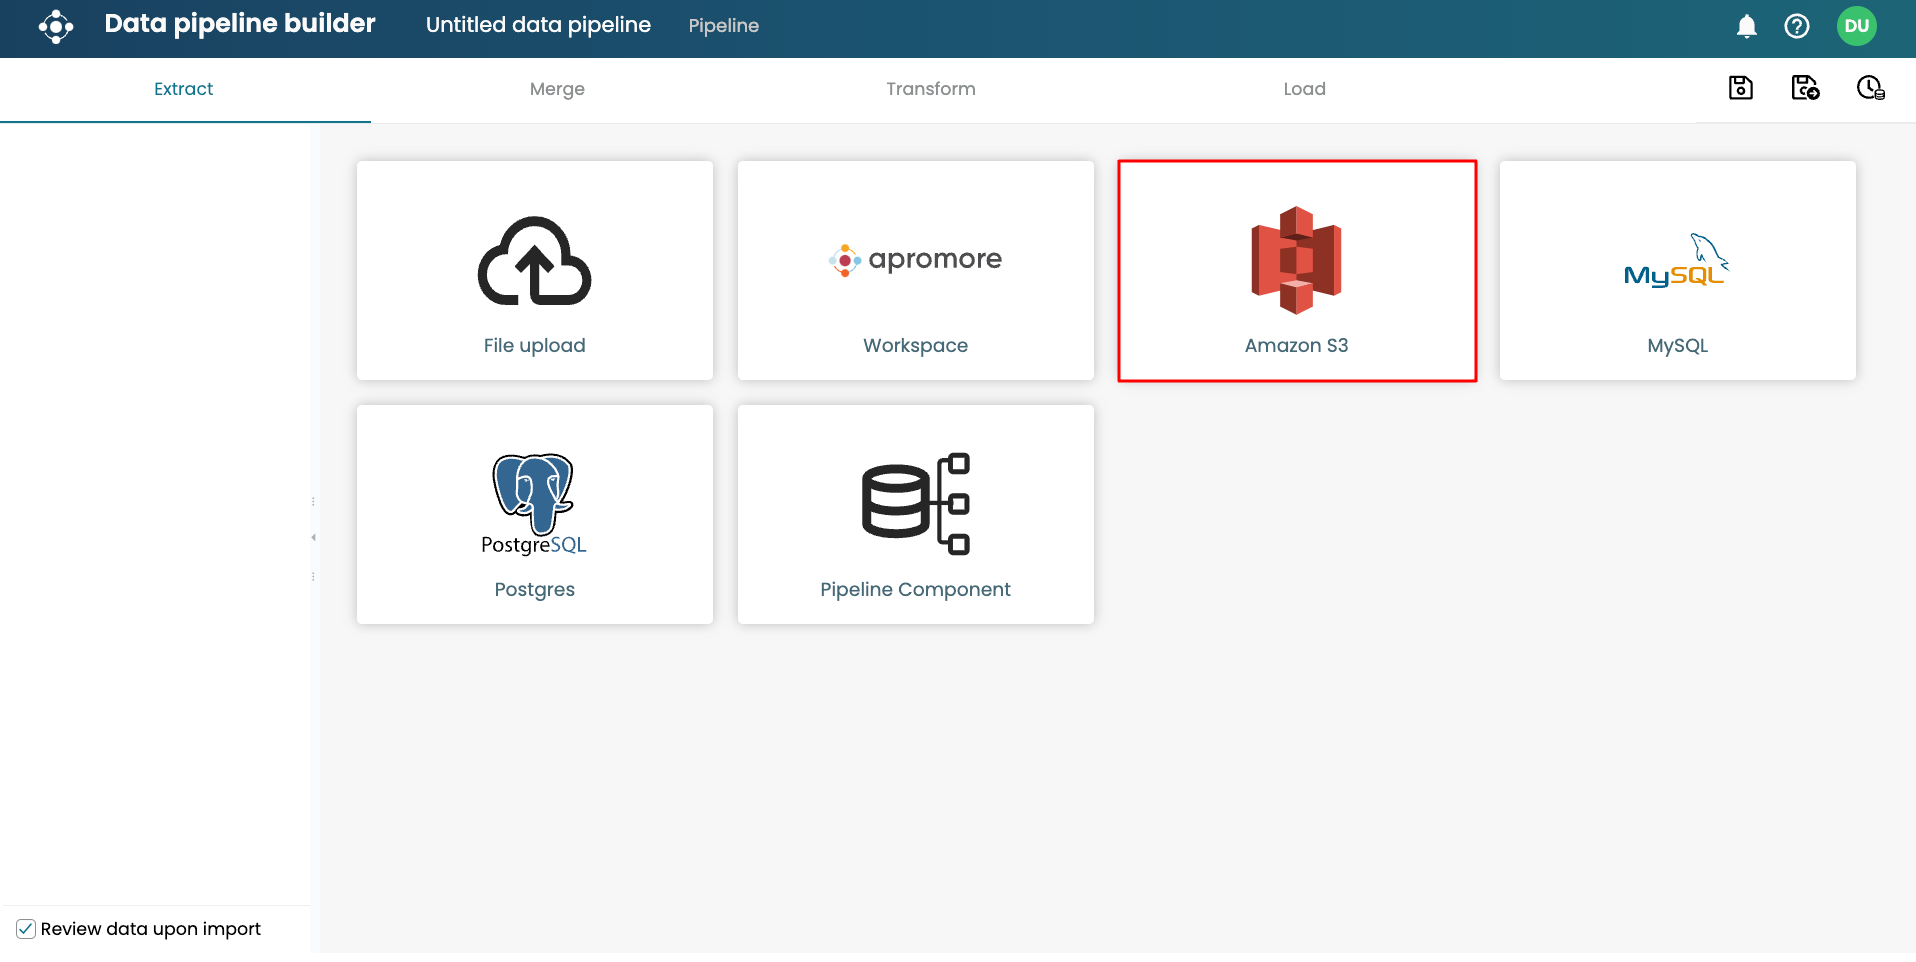Open the pipeline schedule clock icon

coord(1870,88)
